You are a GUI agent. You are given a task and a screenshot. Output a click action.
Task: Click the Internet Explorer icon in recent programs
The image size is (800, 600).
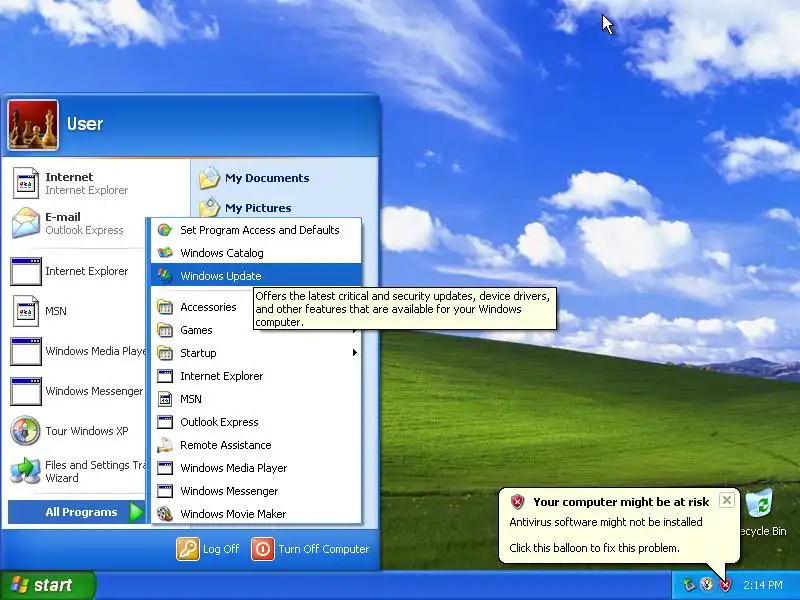(x=26, y=271)
